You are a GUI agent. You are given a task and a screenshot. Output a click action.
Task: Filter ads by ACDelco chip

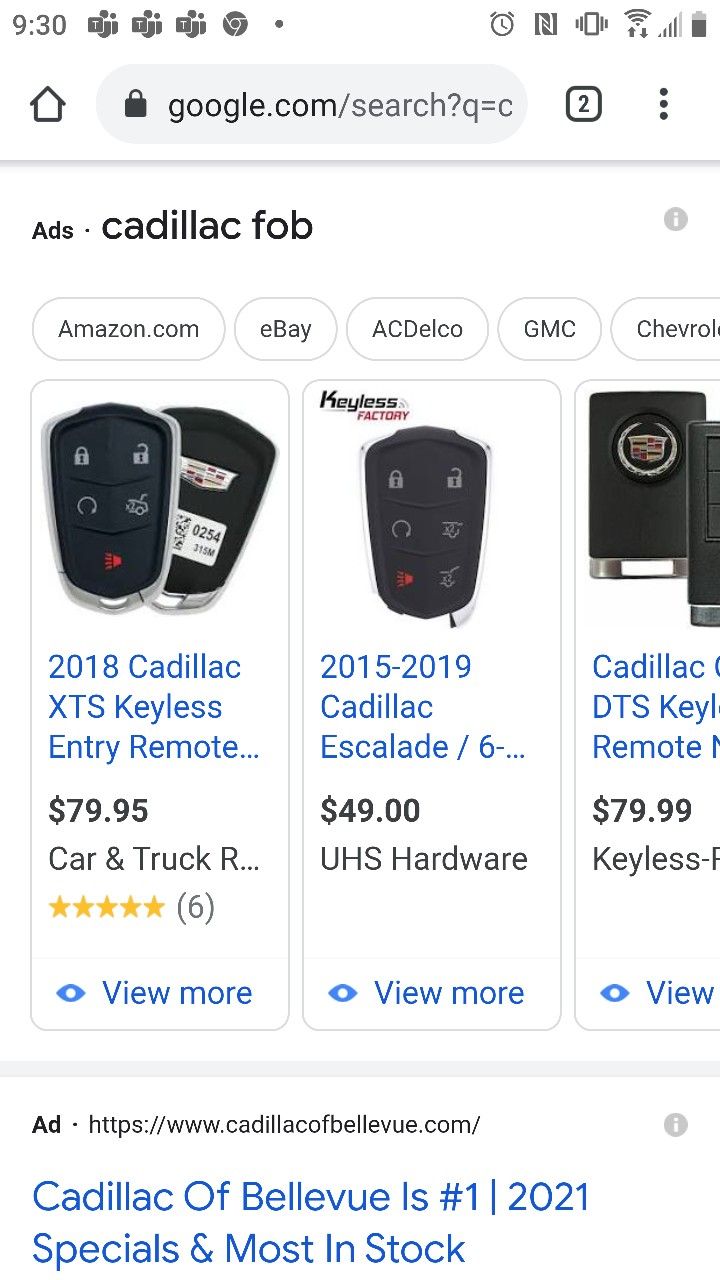pyautogui.click(x=417, y=329)
